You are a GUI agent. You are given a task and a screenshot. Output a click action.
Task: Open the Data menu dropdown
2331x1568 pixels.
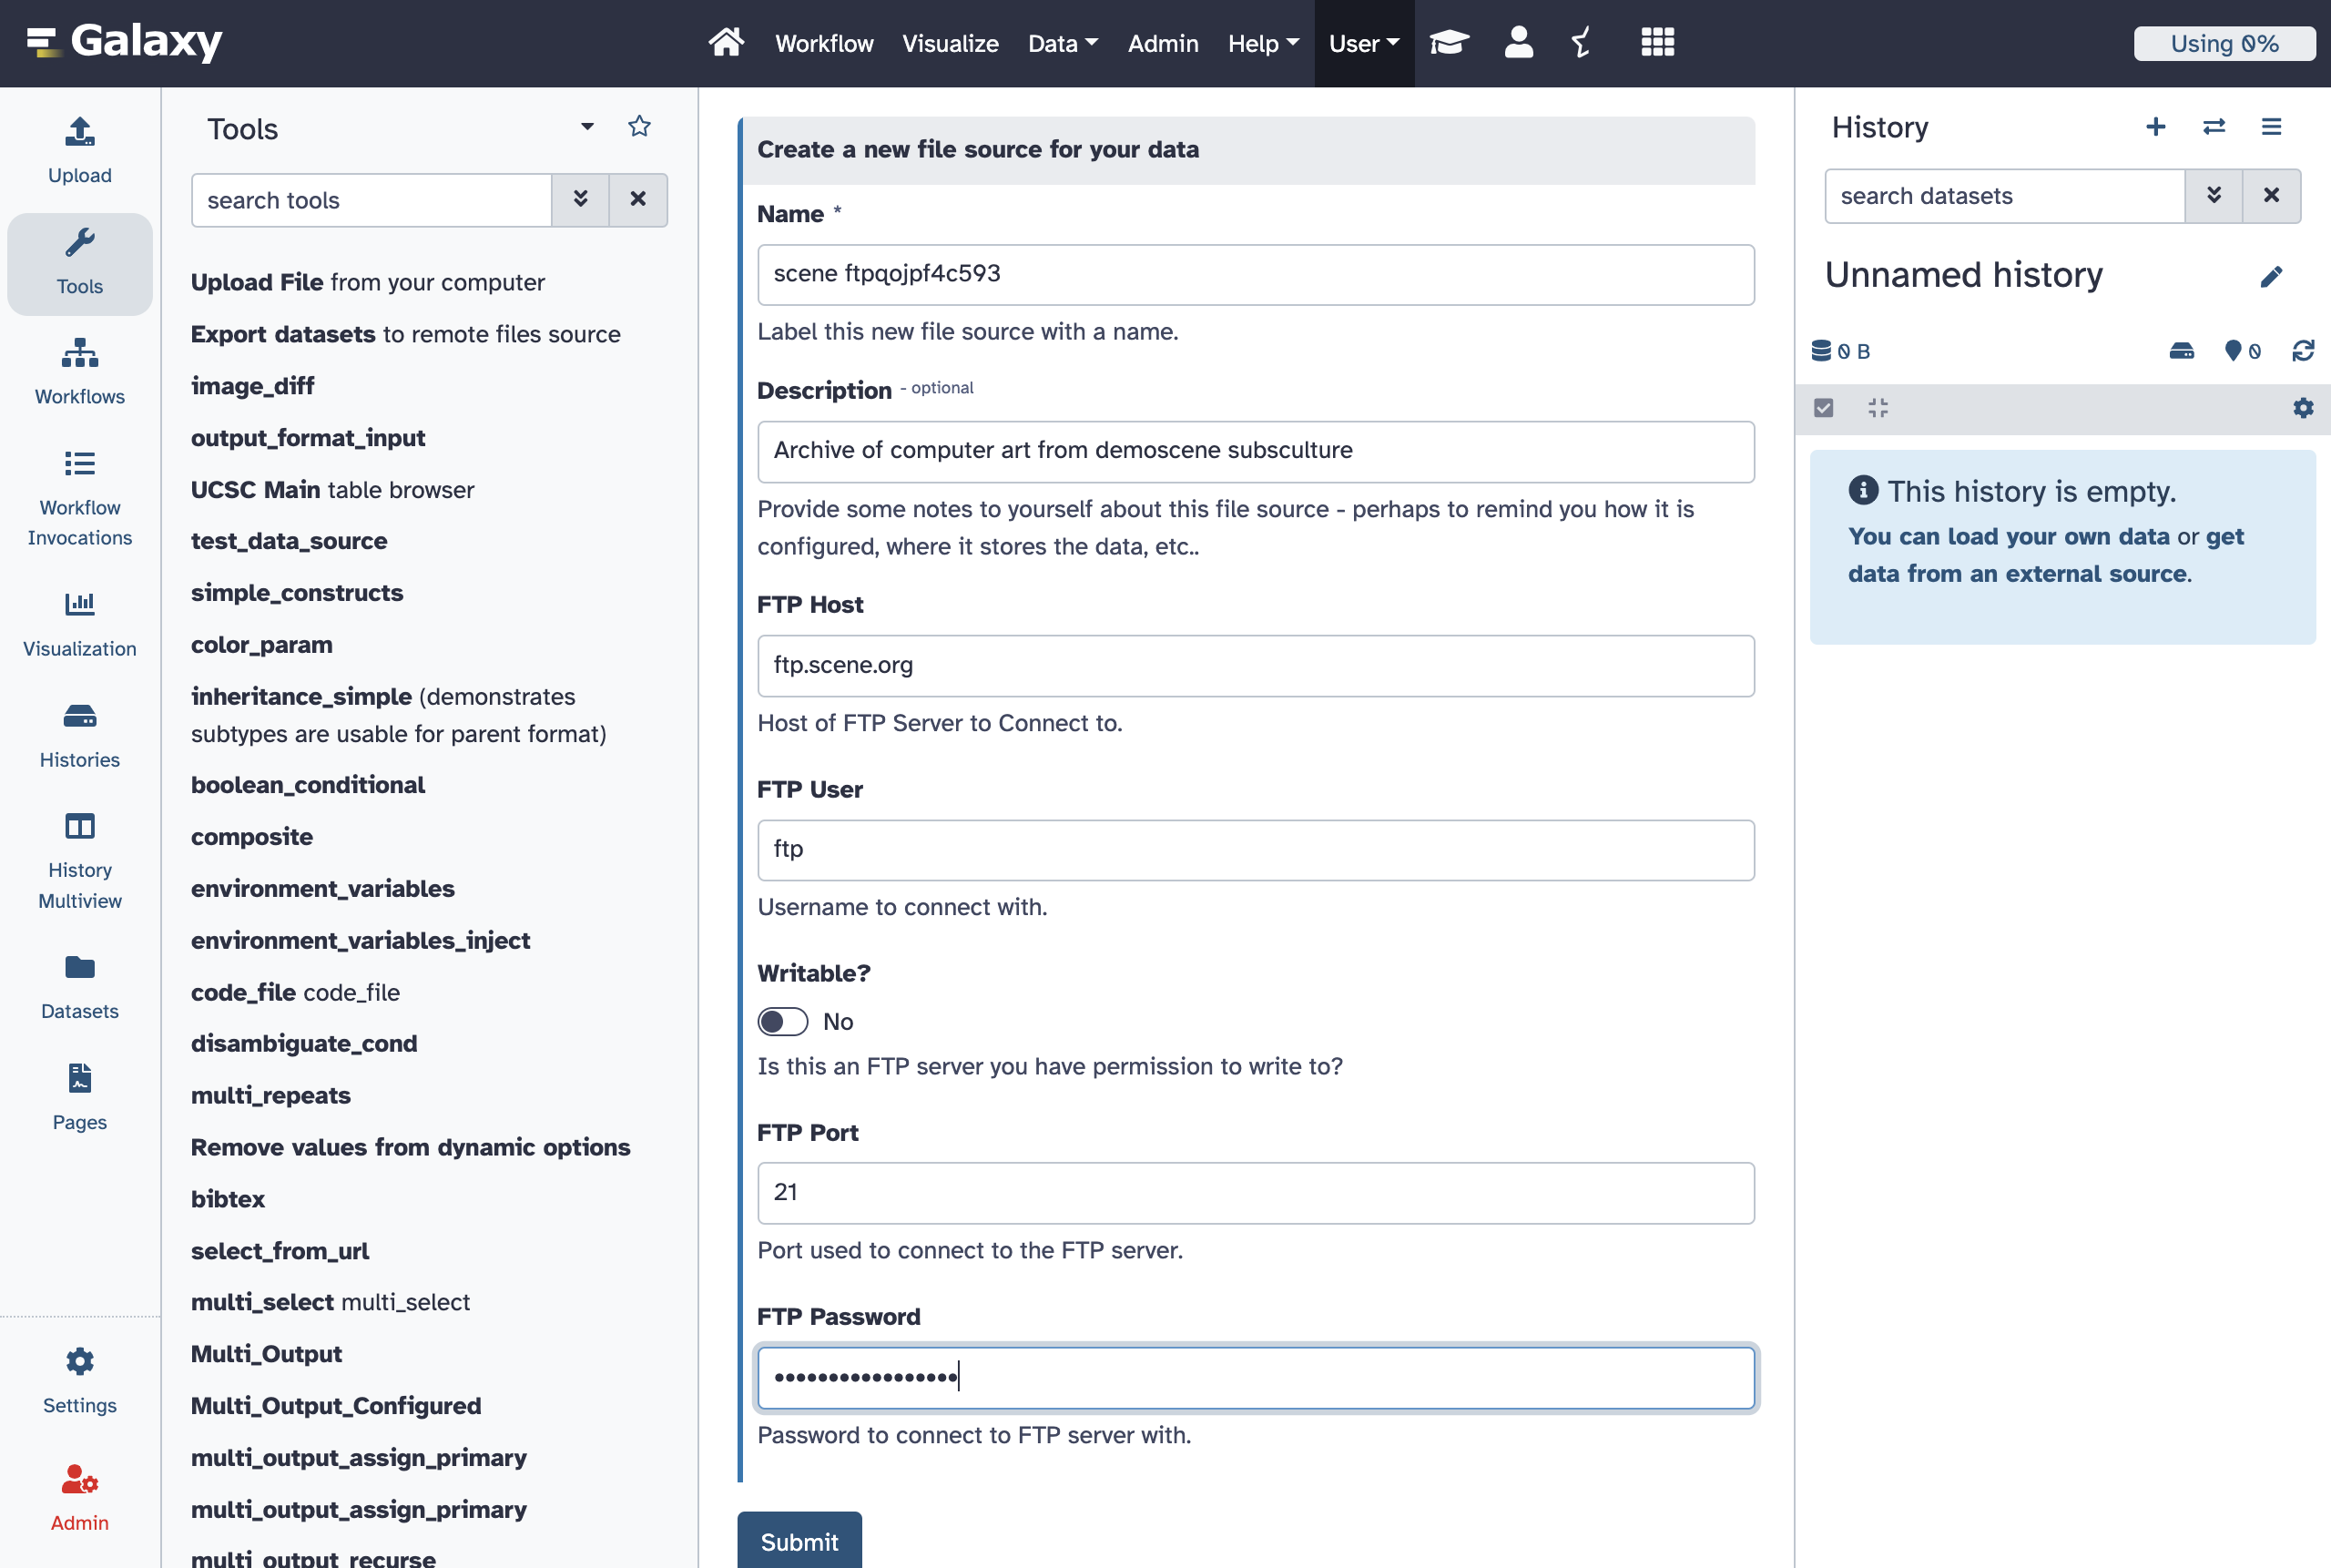[1062, 43]
